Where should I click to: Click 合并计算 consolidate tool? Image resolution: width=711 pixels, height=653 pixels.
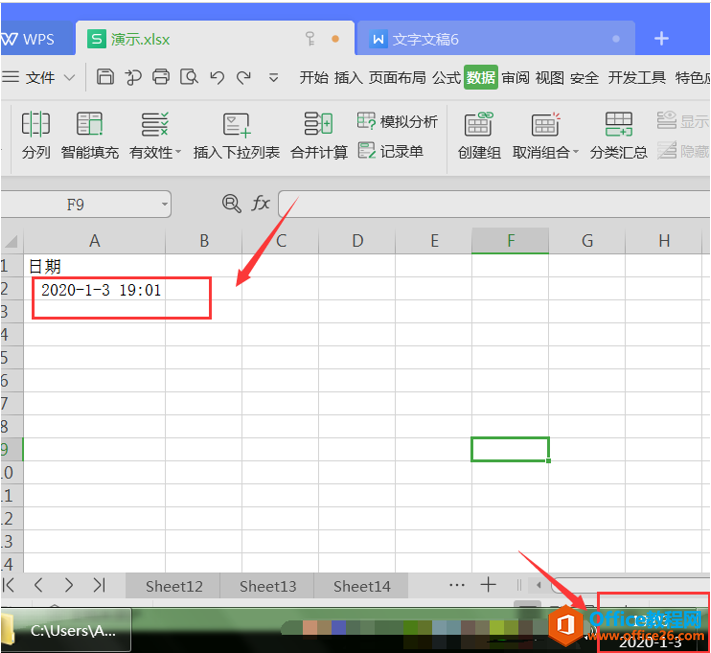click(x=319, y=136)
